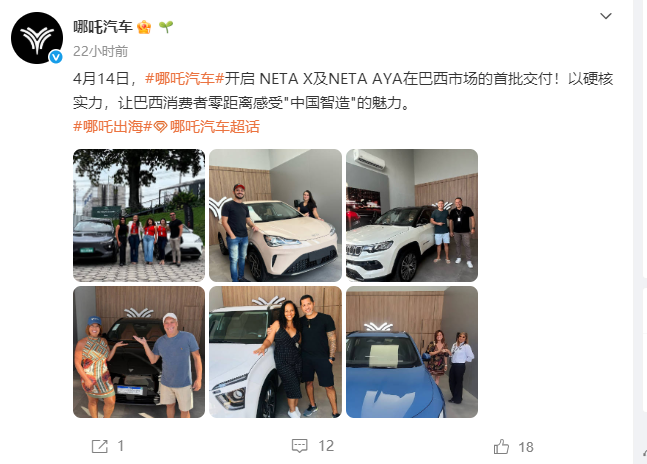Click the blue verified badge on avatar
The image size is (647, 464).
pyautogui.click(x=56, y=57)
